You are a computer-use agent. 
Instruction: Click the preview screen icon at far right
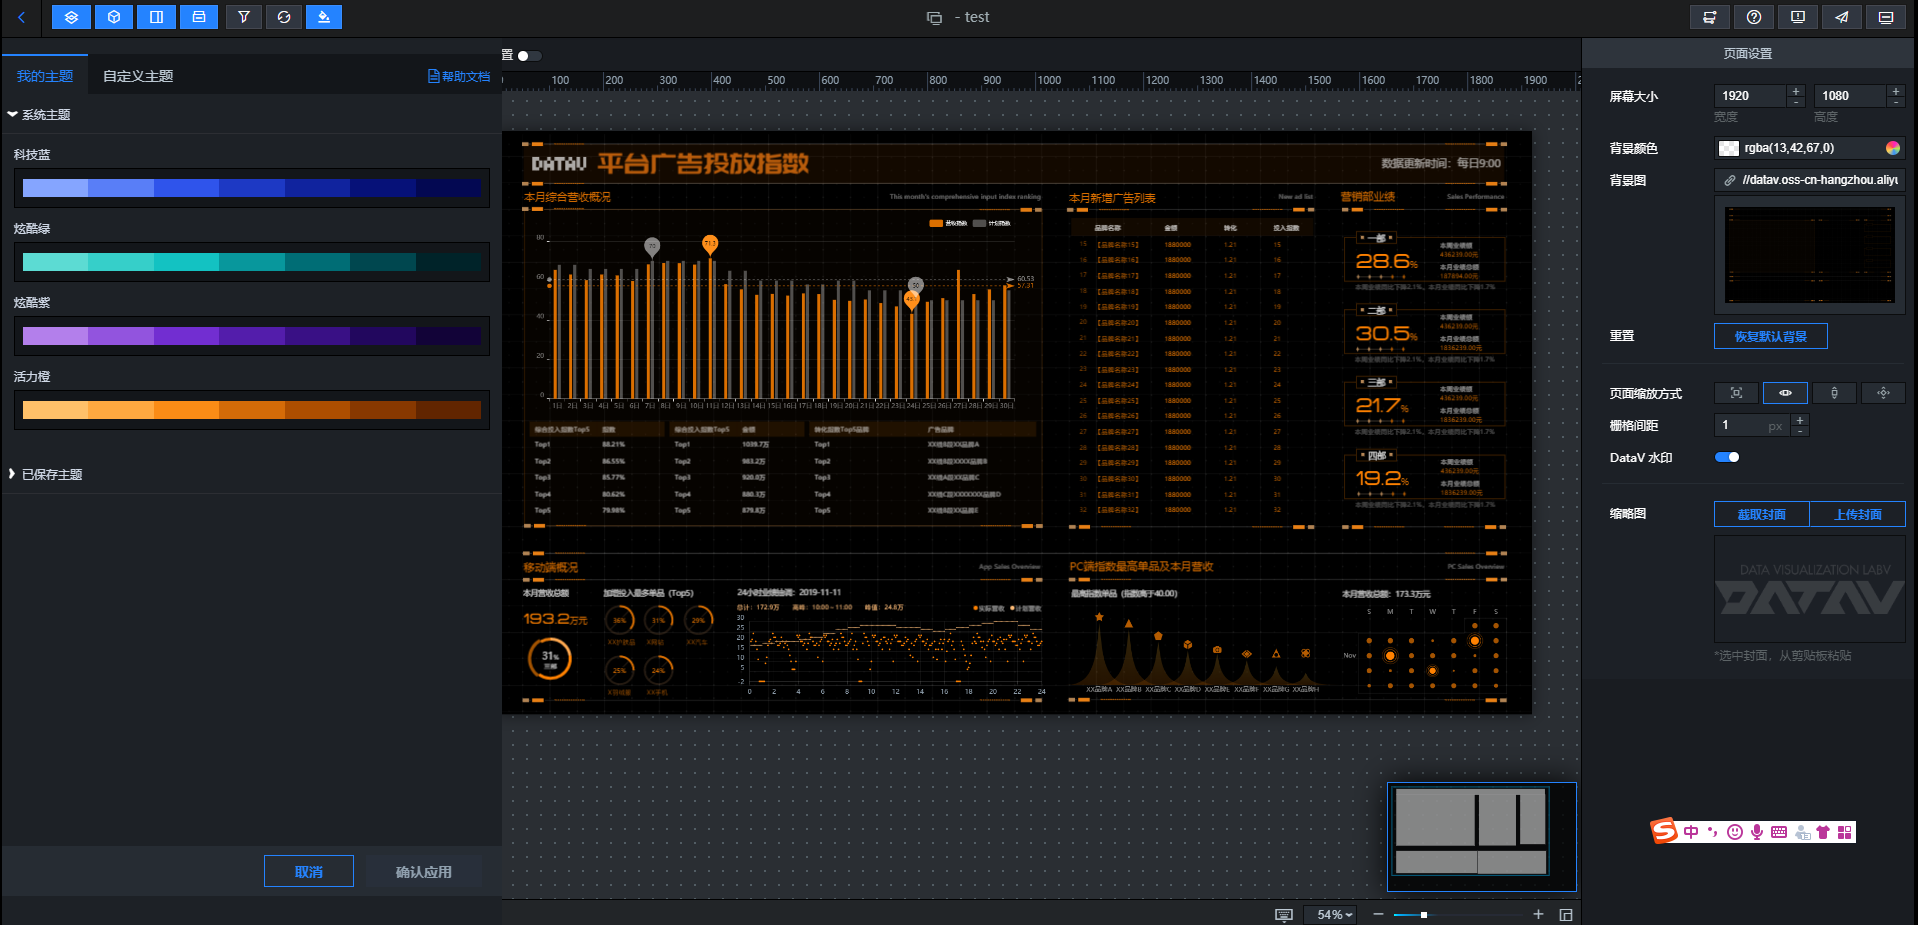coord(1886,17)
